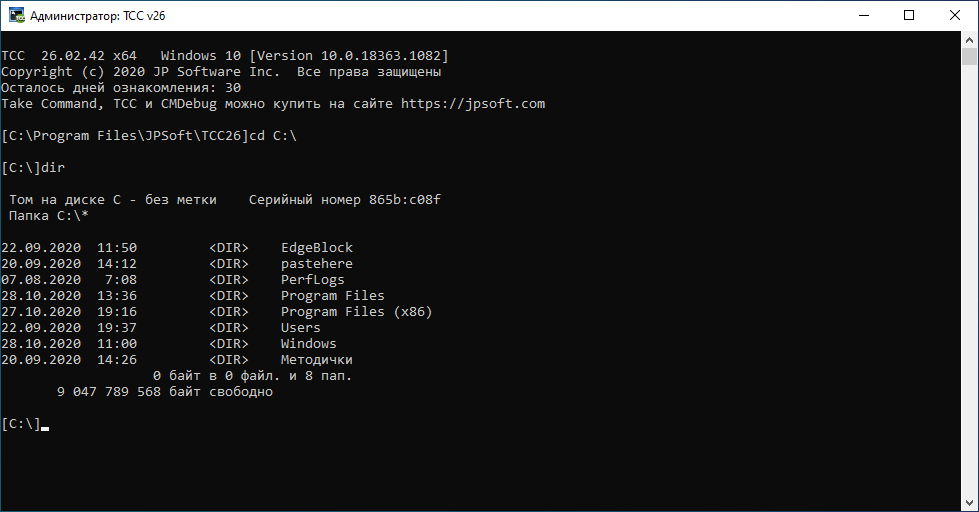Click the Методички folder name
Viewport: 979px width, 512px height.
(x=316, y=360)
